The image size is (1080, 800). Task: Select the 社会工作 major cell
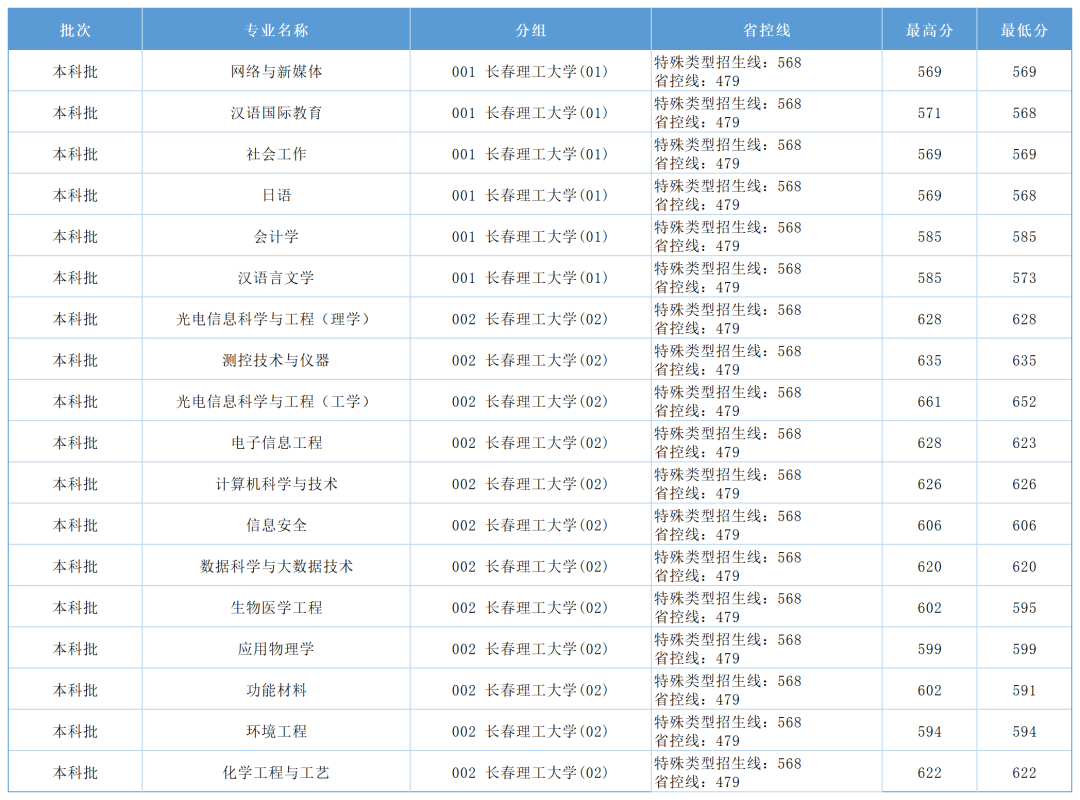pyautogui.click(x=276, y=154)
